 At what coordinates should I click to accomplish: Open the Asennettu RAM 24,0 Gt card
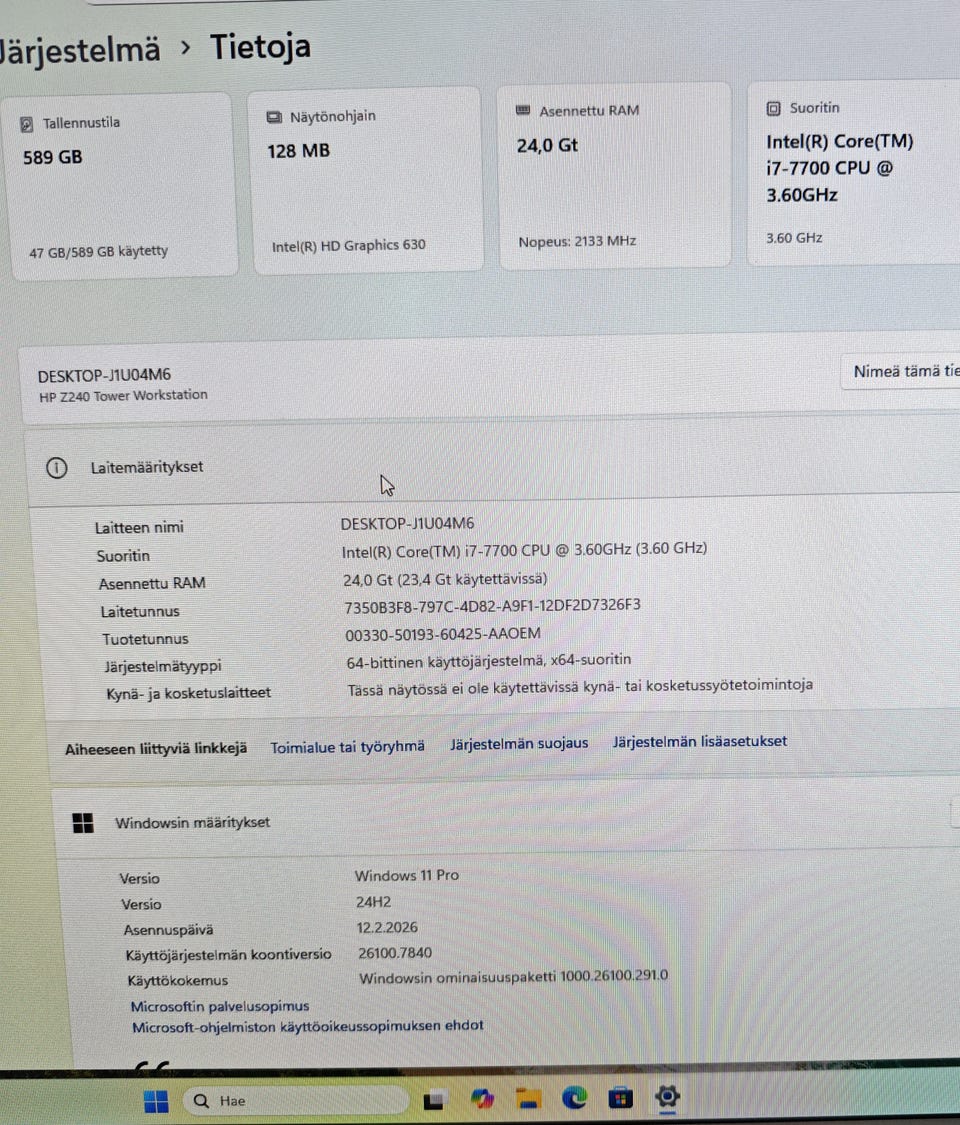pyautogui.click(x=614, y=176)
